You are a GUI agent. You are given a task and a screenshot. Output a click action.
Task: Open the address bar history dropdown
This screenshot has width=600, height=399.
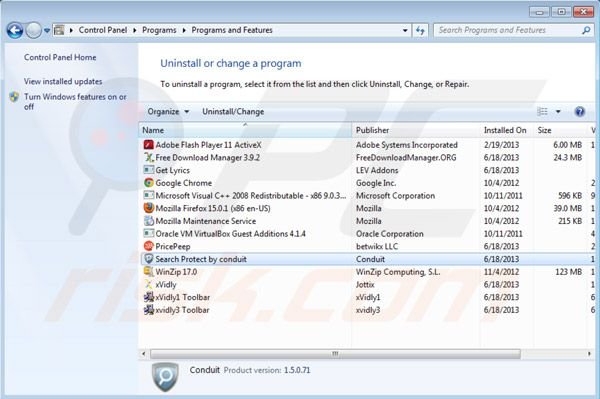[405, 30]
